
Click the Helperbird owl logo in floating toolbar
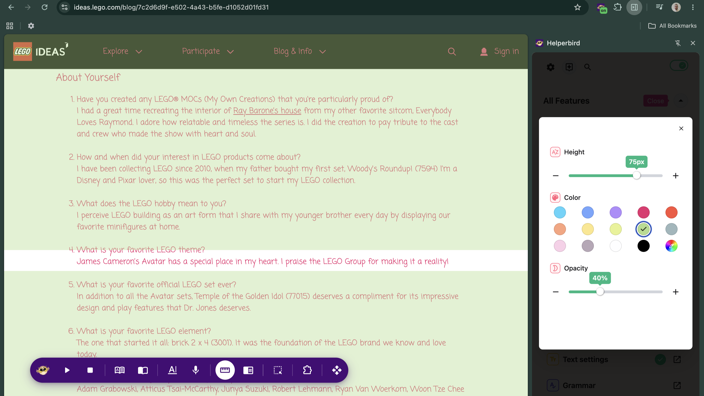43,370
